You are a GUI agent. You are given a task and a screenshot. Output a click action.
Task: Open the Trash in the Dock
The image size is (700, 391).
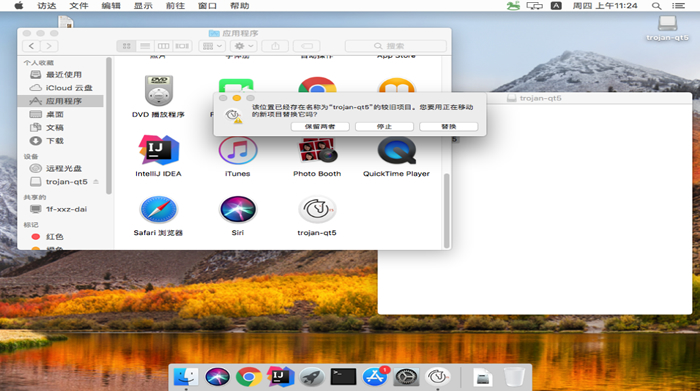[514, 377]
